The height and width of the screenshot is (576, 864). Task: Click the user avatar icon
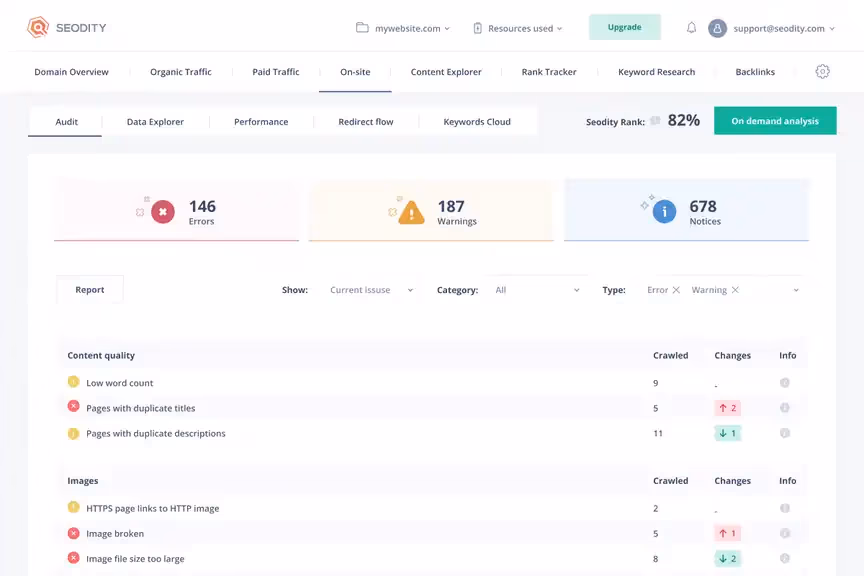pyautogui.click(x=717, y=28)
